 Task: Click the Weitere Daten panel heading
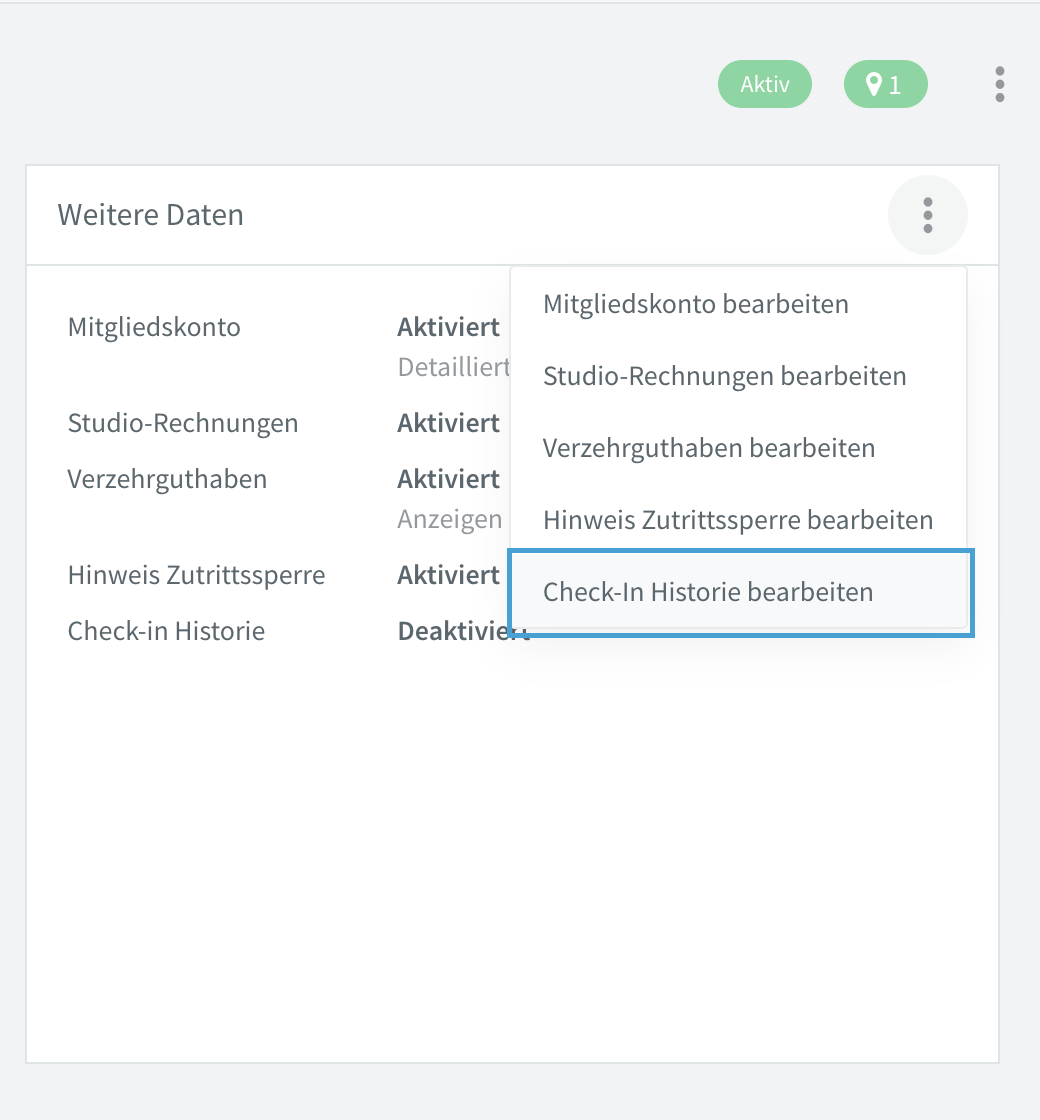[x=151, y=215]
